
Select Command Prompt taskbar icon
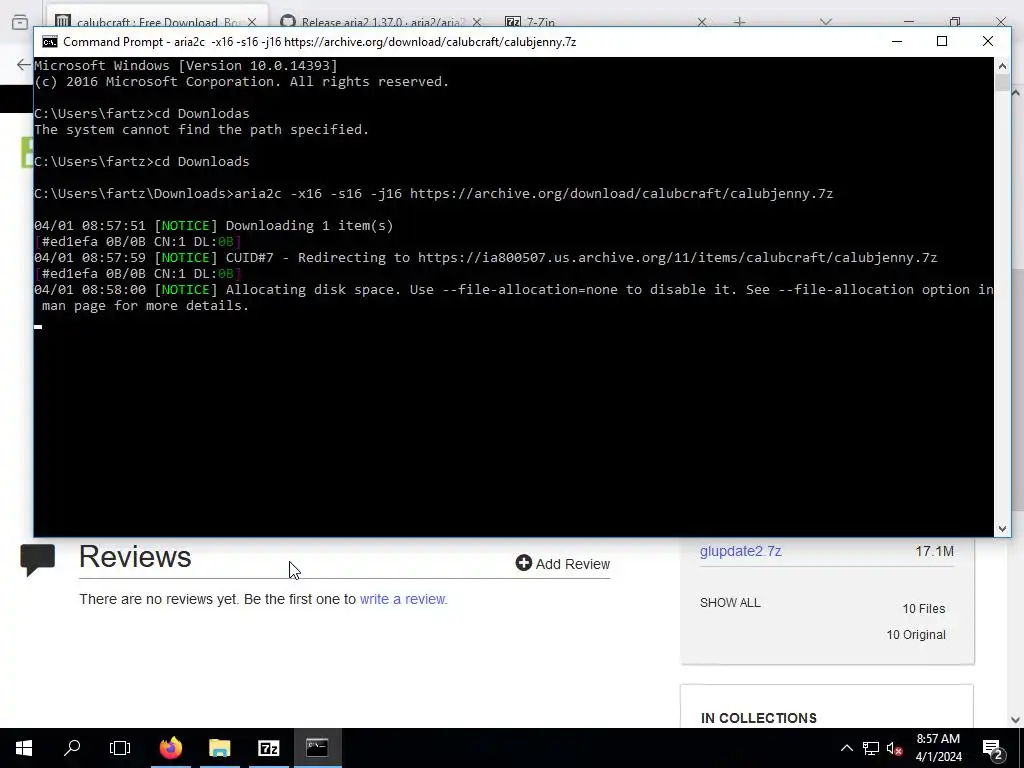coord(317,748)
